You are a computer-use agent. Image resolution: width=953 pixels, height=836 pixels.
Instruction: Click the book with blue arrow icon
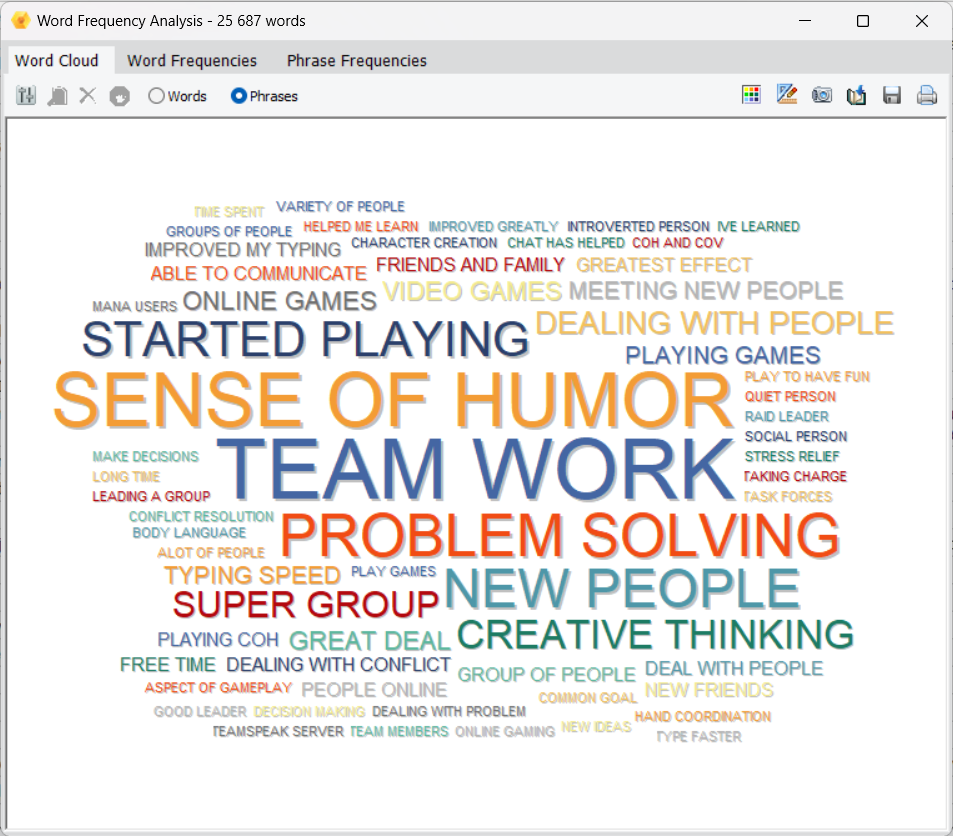pyautogui.click(x=856, y=95)
